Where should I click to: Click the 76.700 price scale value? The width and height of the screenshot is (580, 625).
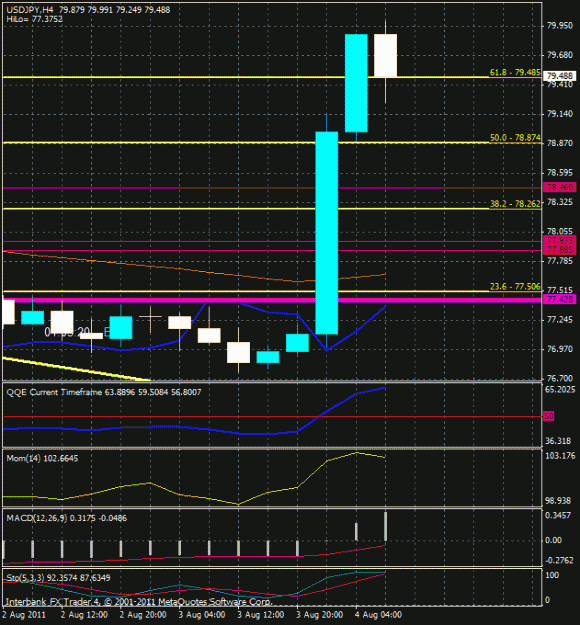560,378
